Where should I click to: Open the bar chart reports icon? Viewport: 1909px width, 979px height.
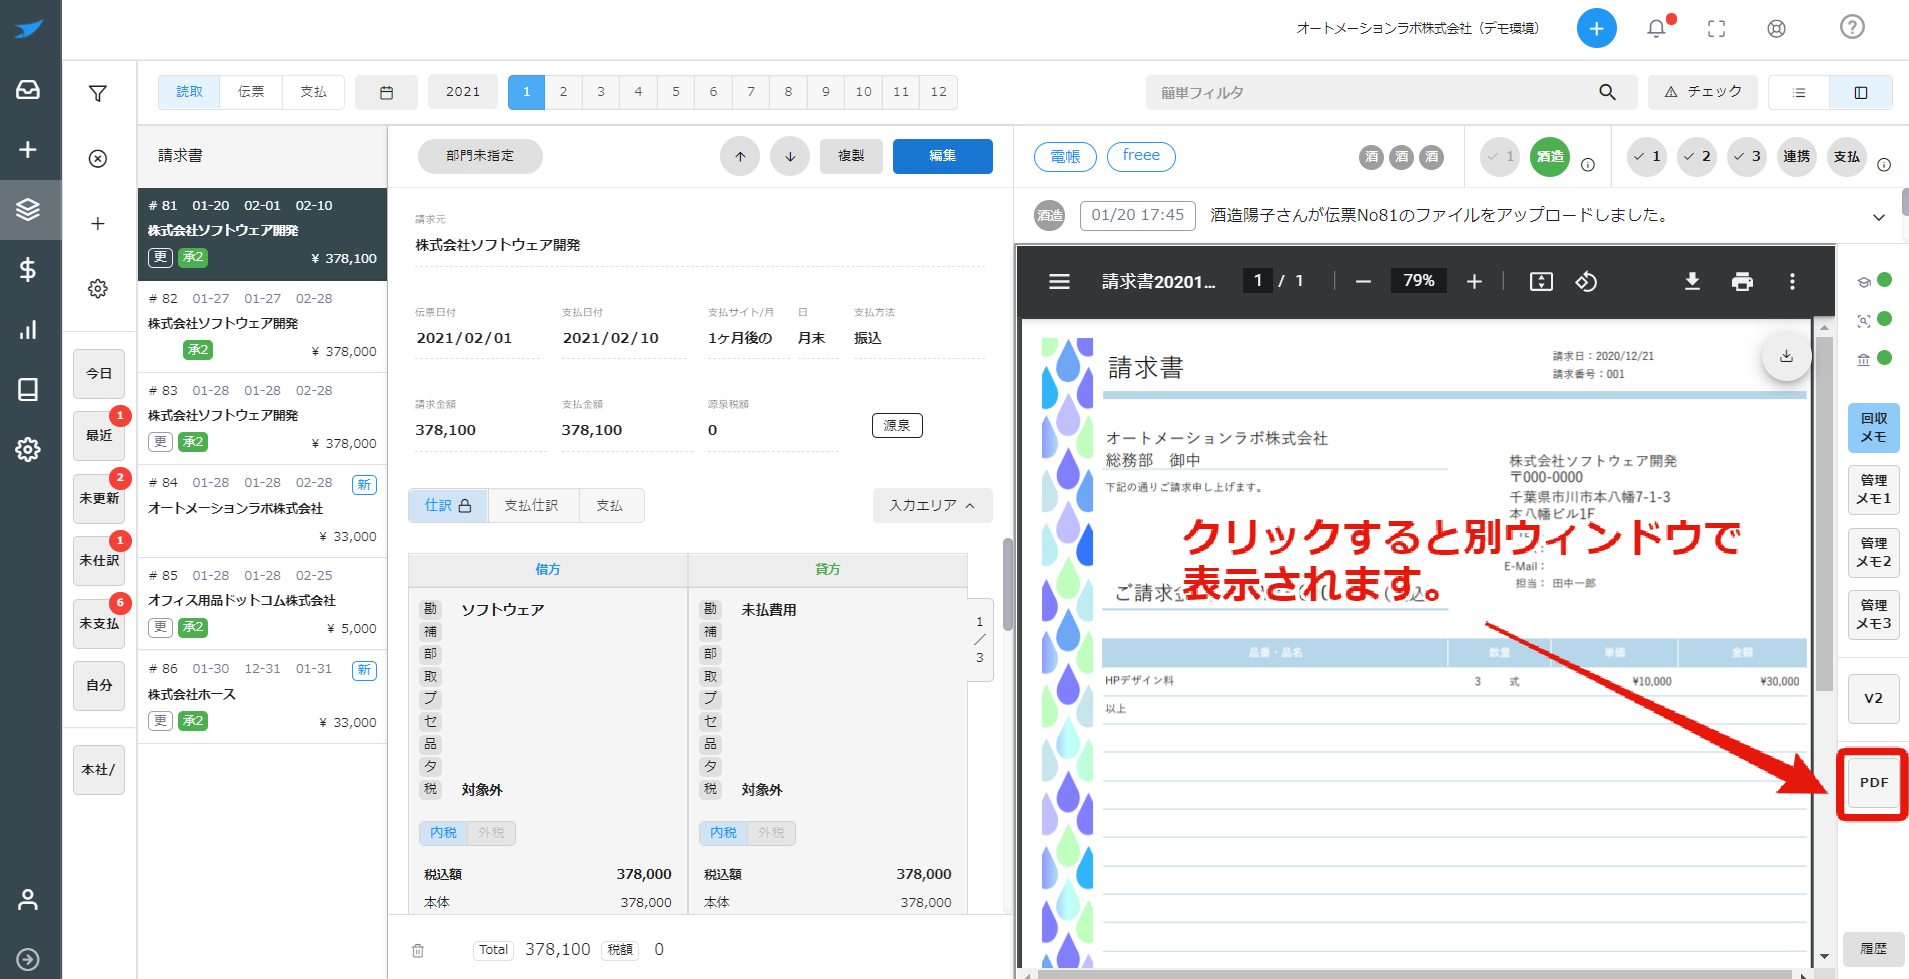click(28, 329)
